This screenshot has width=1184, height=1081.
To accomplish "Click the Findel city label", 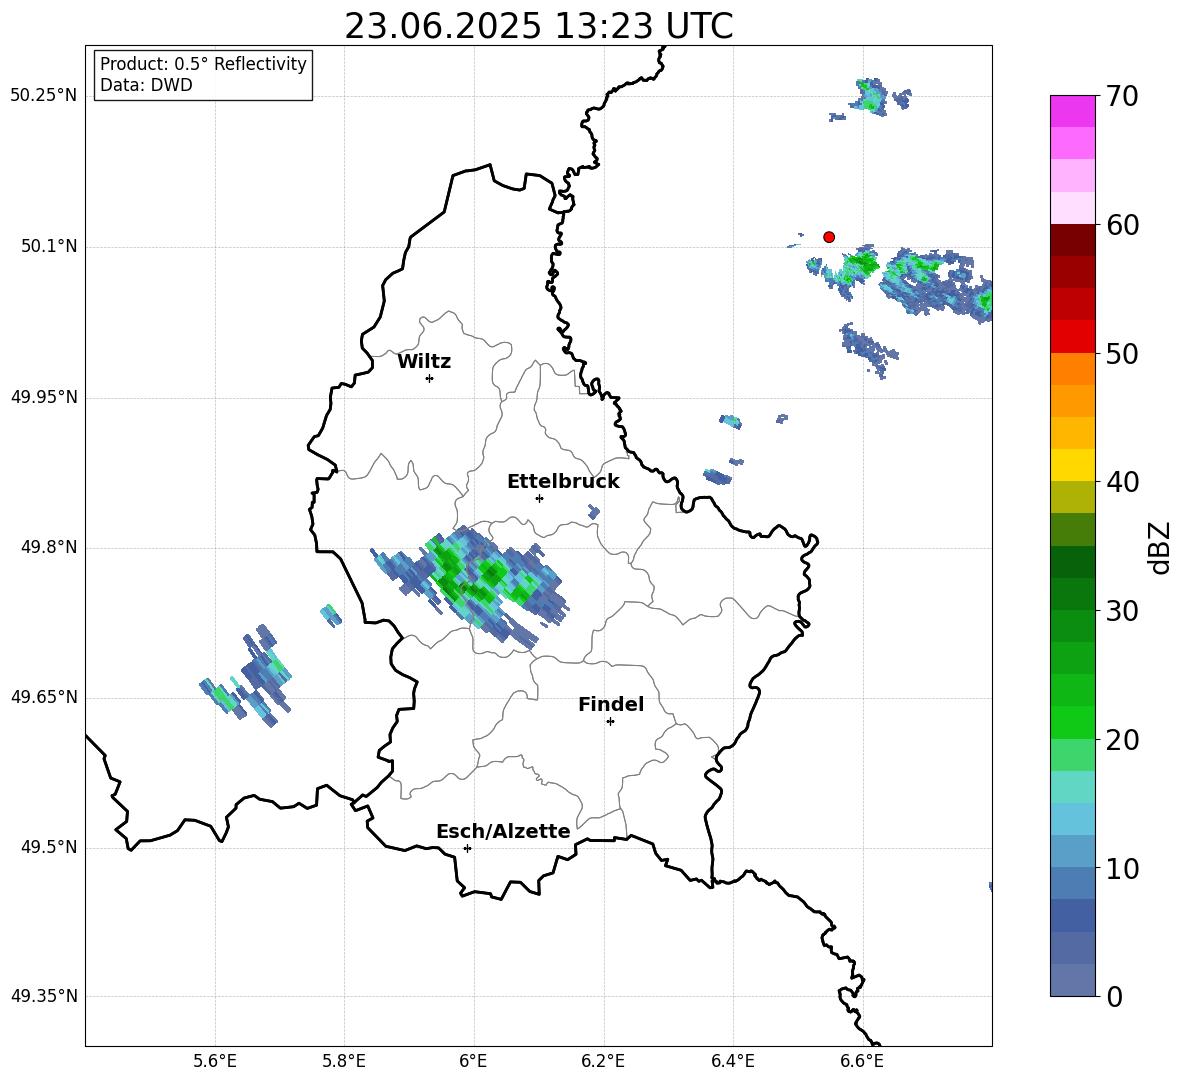I will [611, 704].
